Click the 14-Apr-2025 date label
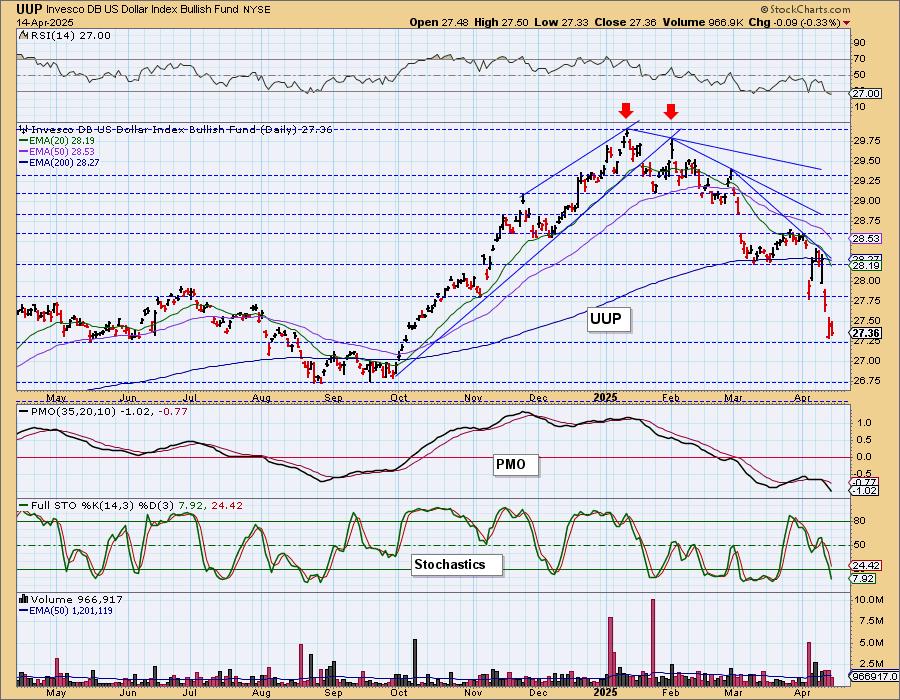This screenshot has height=700, width=900. (45, 23)
